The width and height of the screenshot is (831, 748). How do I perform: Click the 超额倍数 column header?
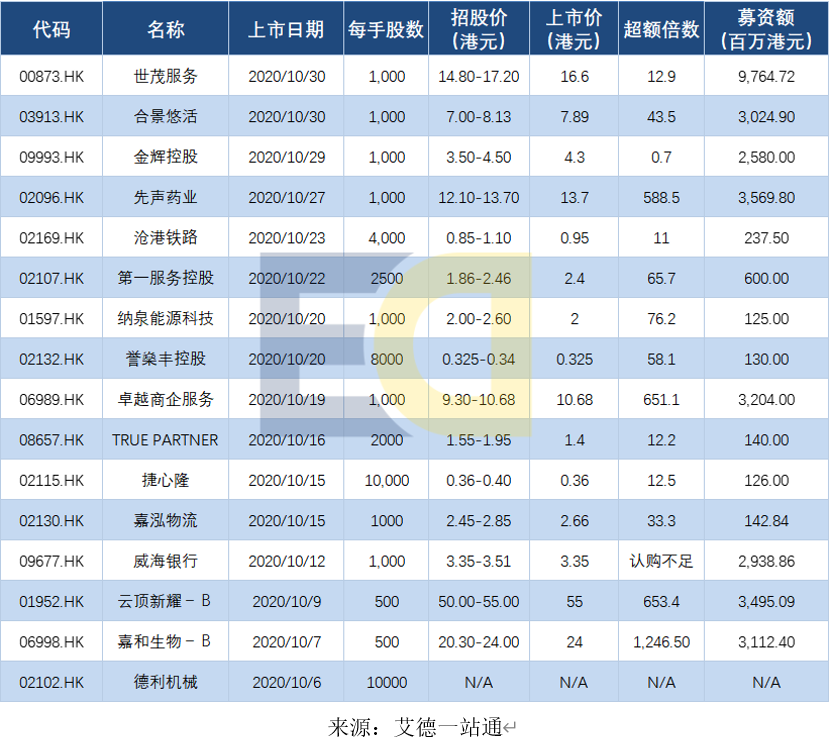pyautogui.click(x=661, y=29)
